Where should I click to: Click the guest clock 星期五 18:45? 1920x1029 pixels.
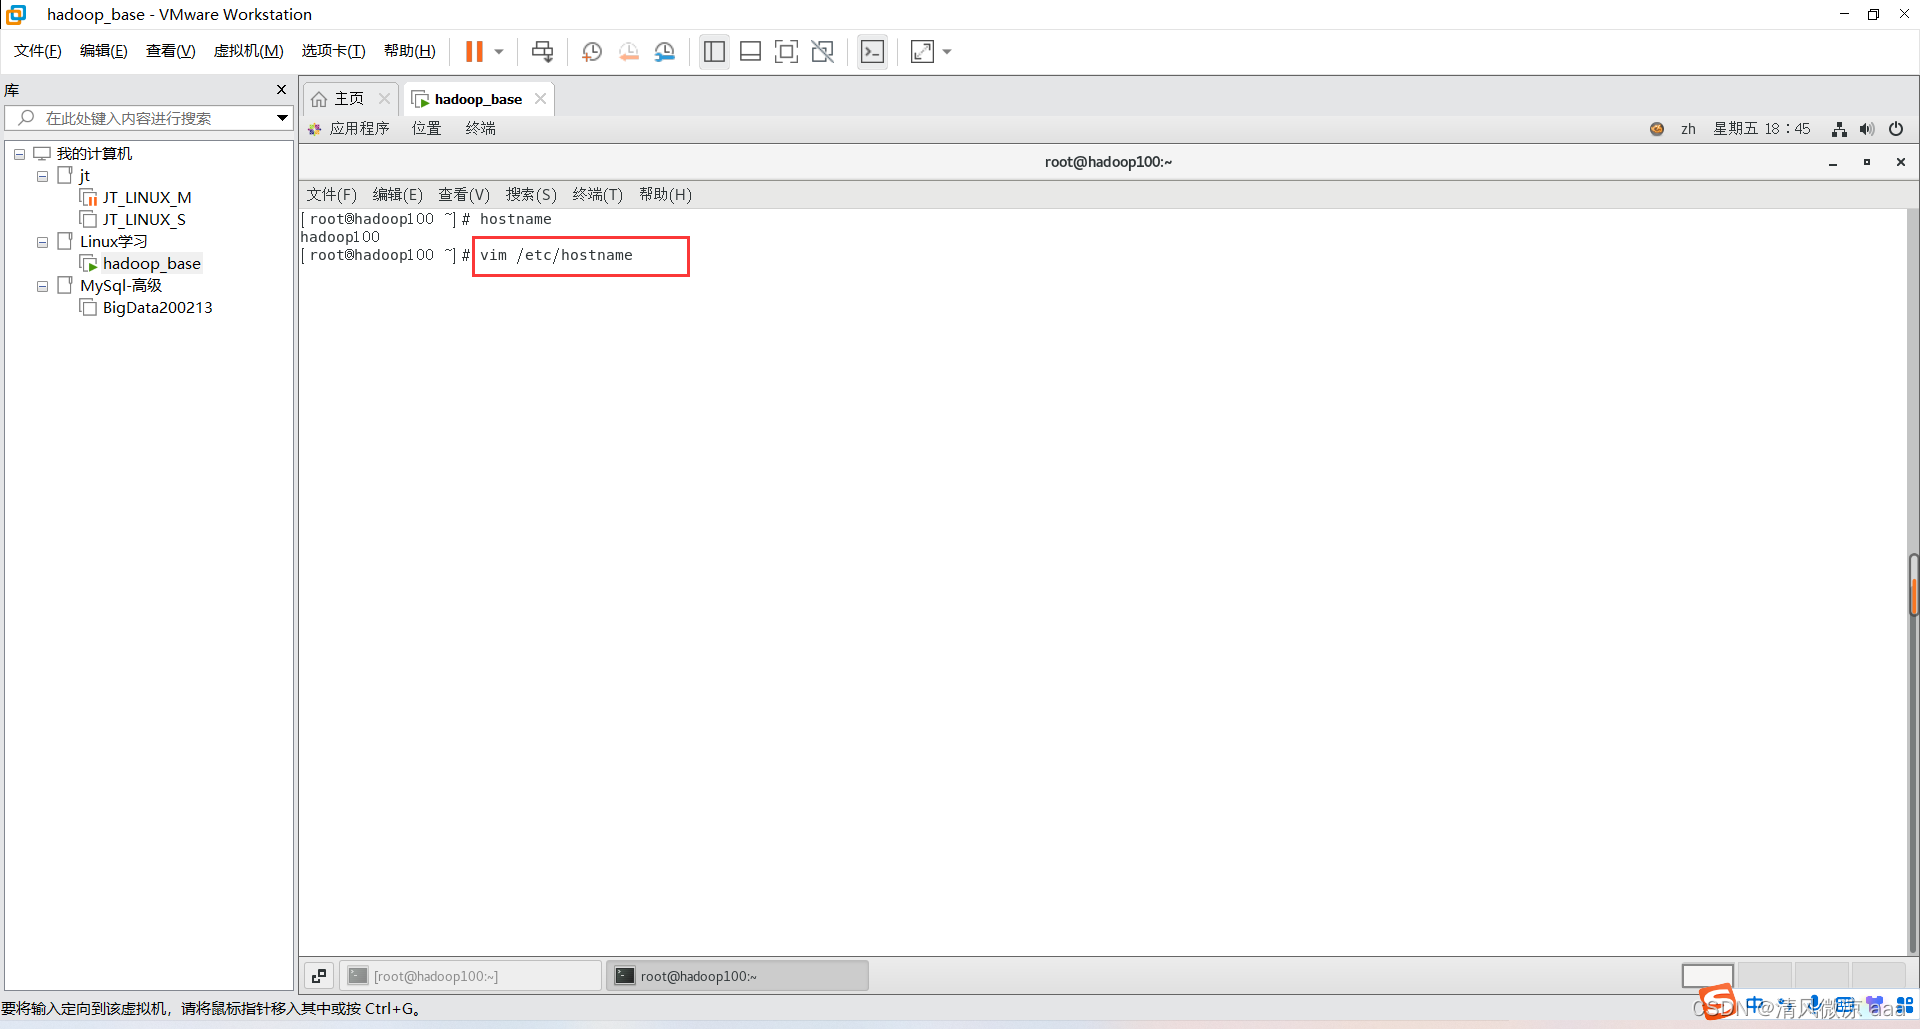[1762, 129]
